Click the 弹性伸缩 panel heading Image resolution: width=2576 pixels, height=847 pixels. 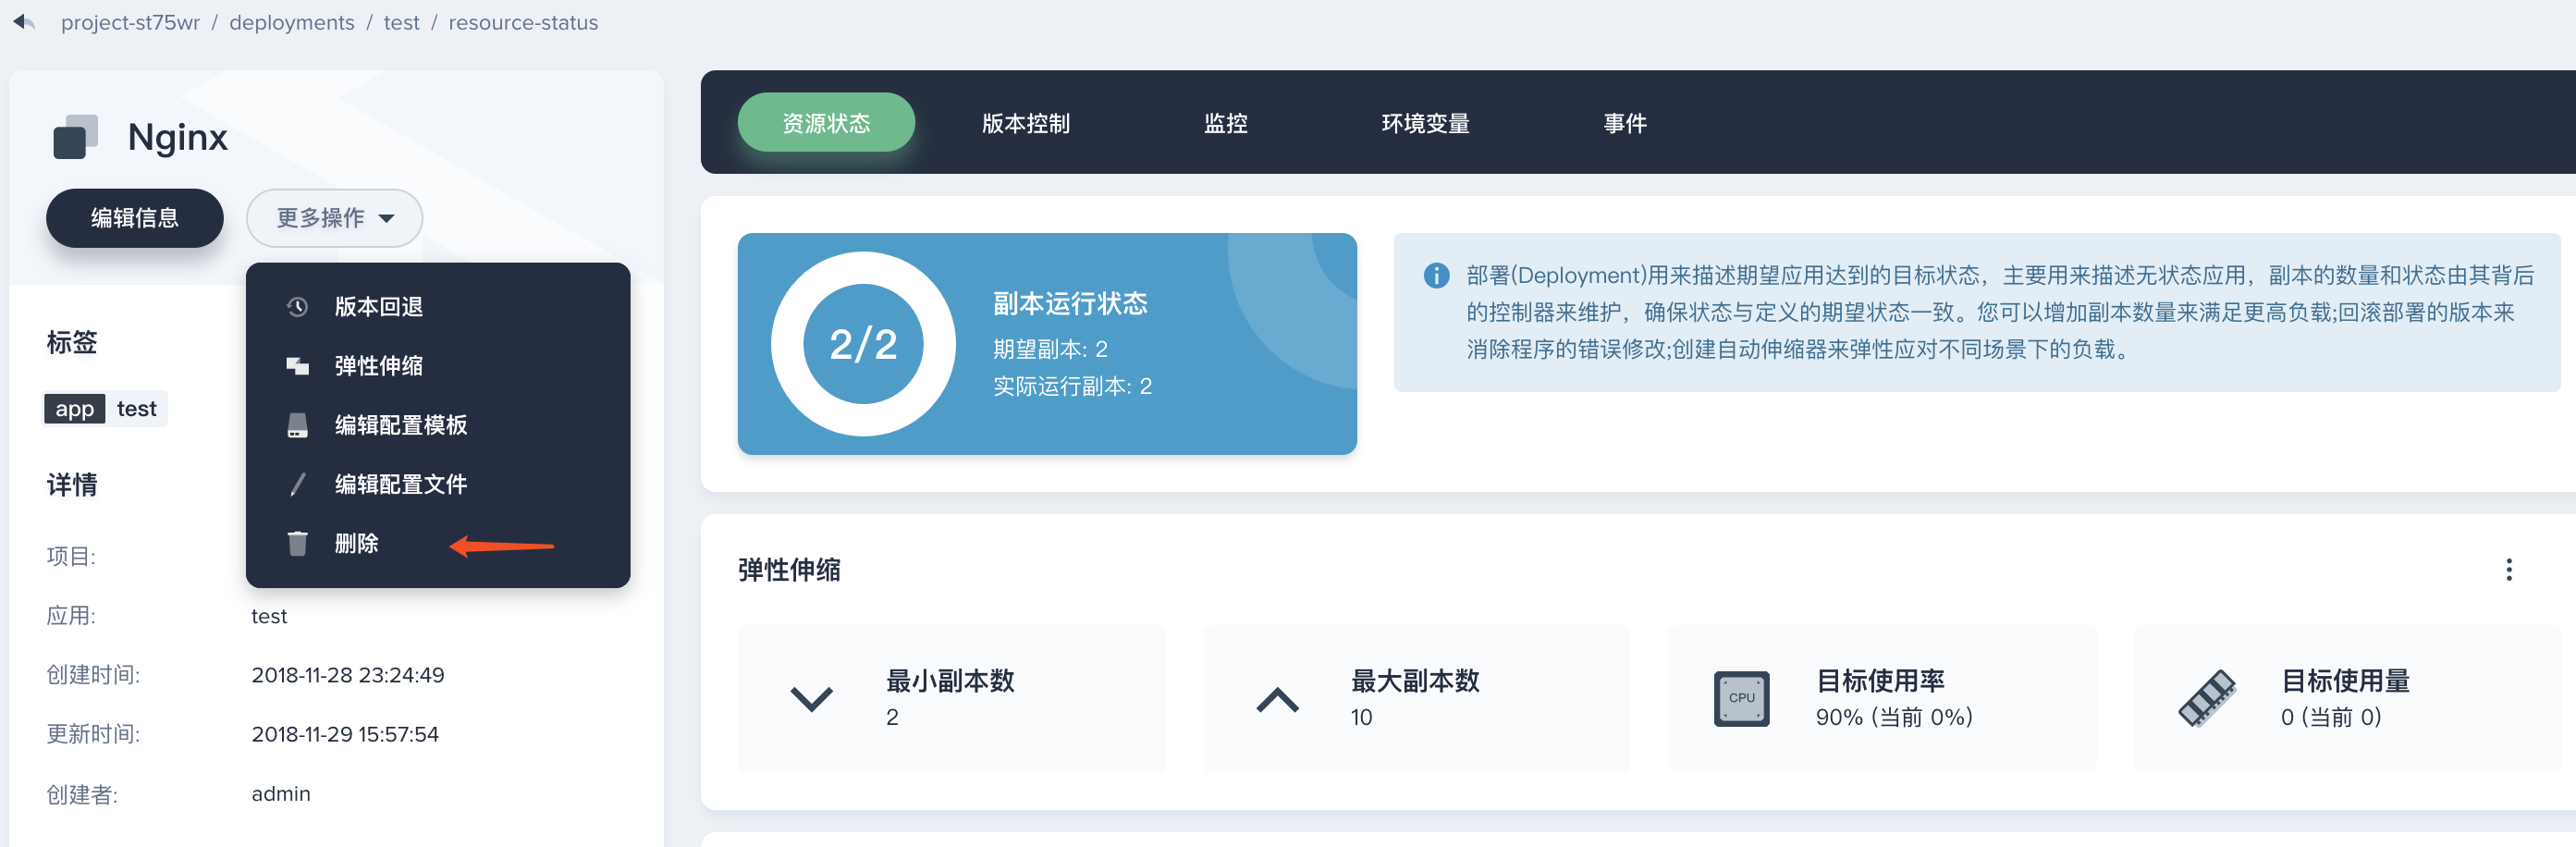tap(789, 570)
